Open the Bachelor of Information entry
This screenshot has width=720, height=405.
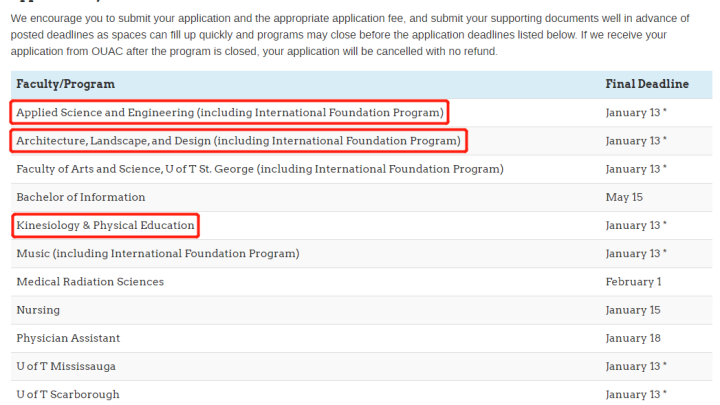coord(81,197)
